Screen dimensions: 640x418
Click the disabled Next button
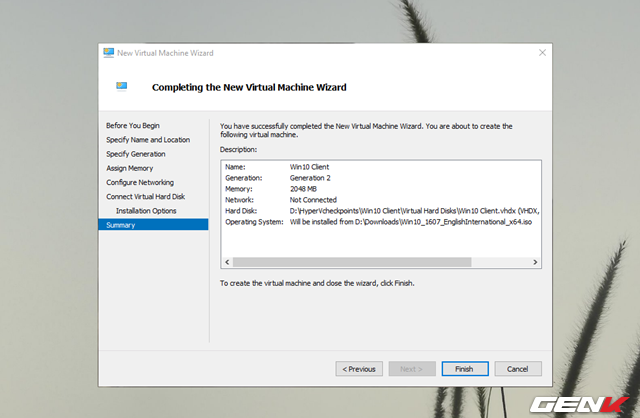coord(412,369)
